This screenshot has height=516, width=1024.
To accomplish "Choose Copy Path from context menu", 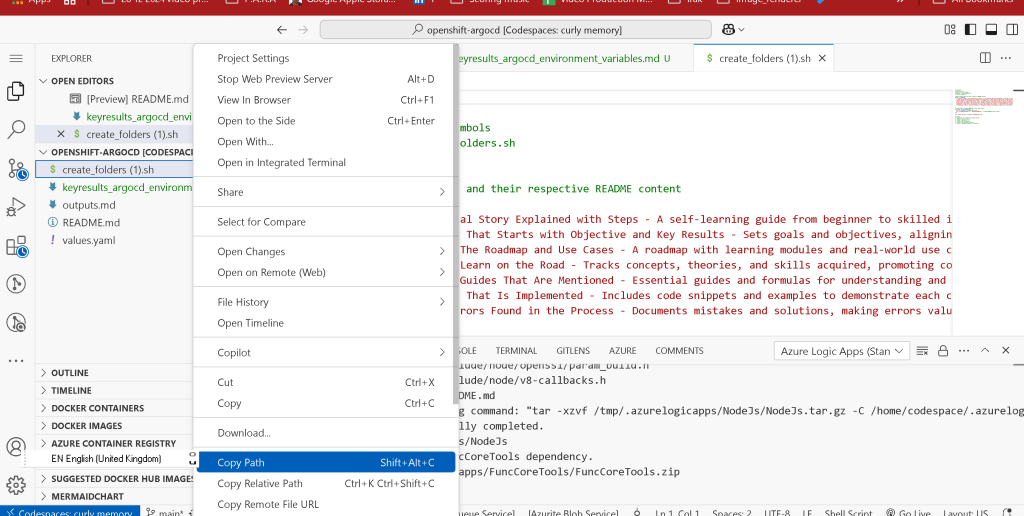I will point(324,462).
